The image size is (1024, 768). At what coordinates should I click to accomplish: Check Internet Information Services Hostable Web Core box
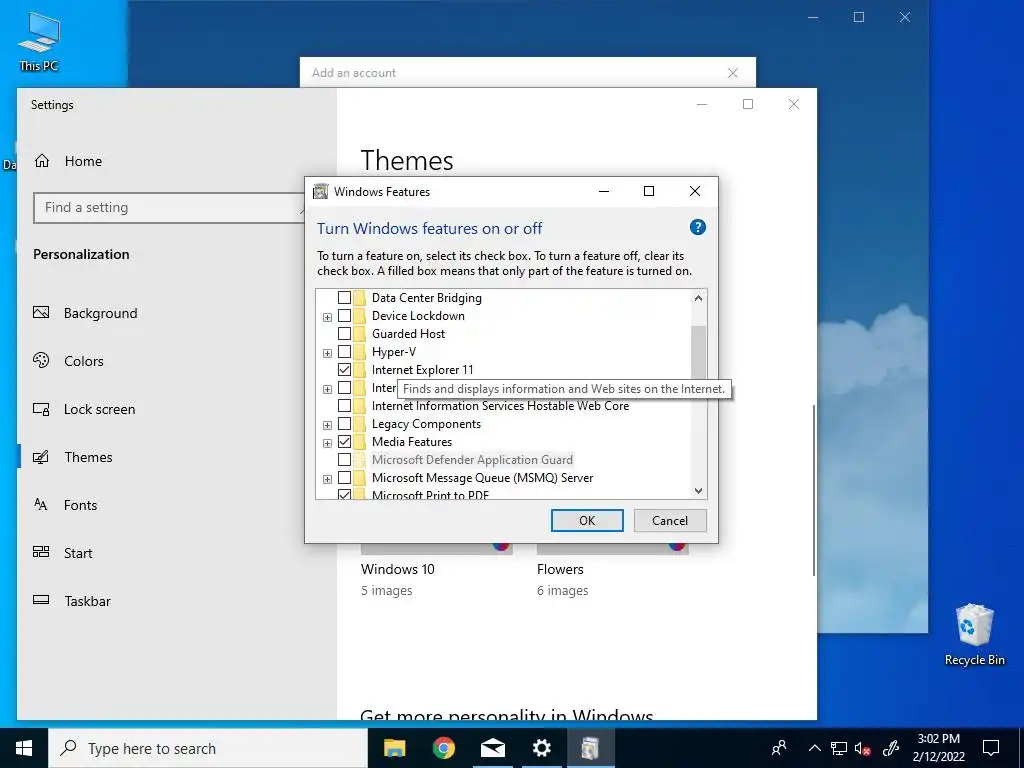click(344, 406)
